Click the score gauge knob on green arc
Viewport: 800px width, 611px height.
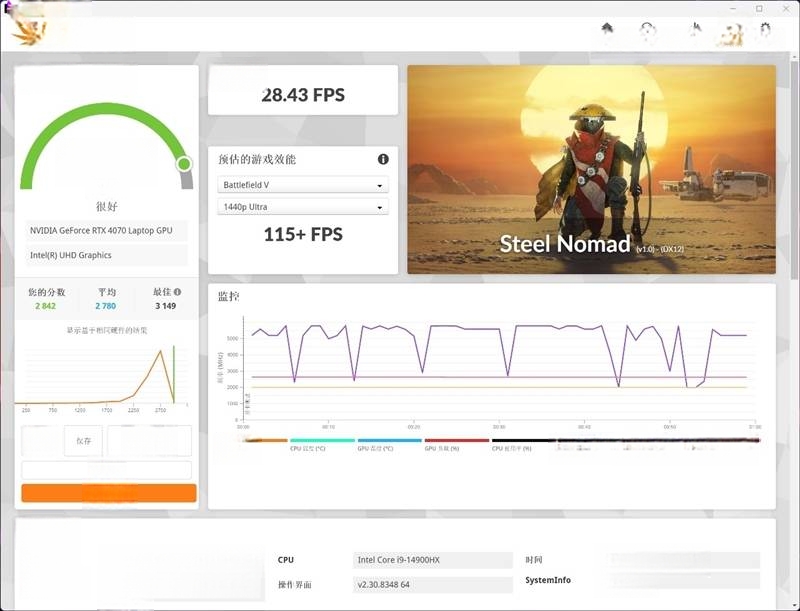click(x=184, y=164)
